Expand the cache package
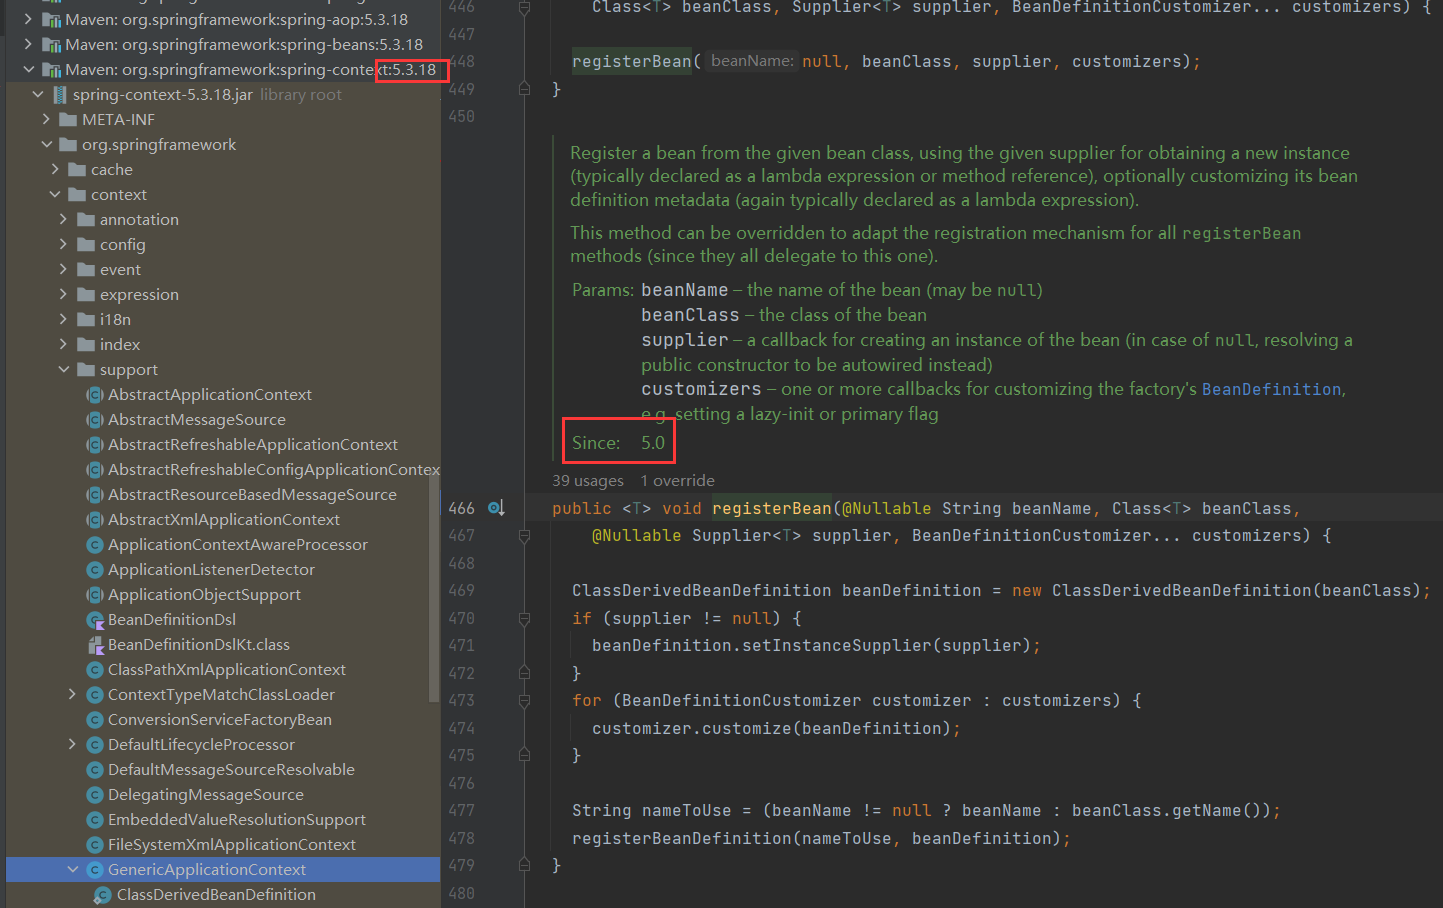Viewport: 1443px width, 908px height. [55, 169]
